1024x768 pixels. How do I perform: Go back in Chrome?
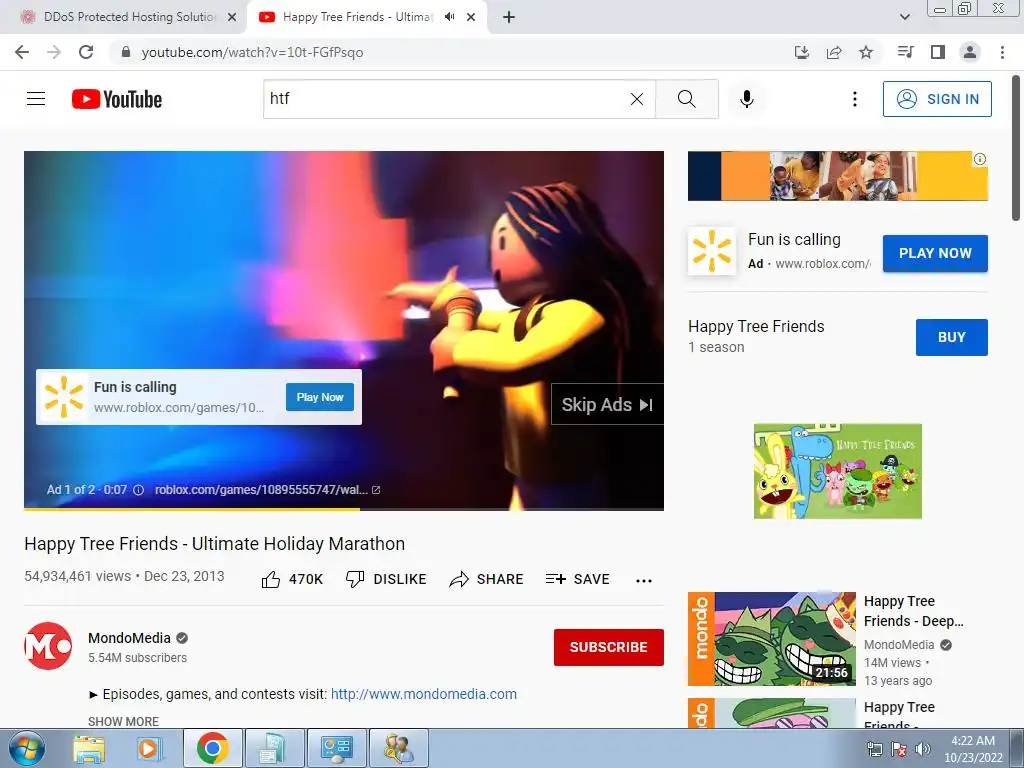[x=22, y=52]
